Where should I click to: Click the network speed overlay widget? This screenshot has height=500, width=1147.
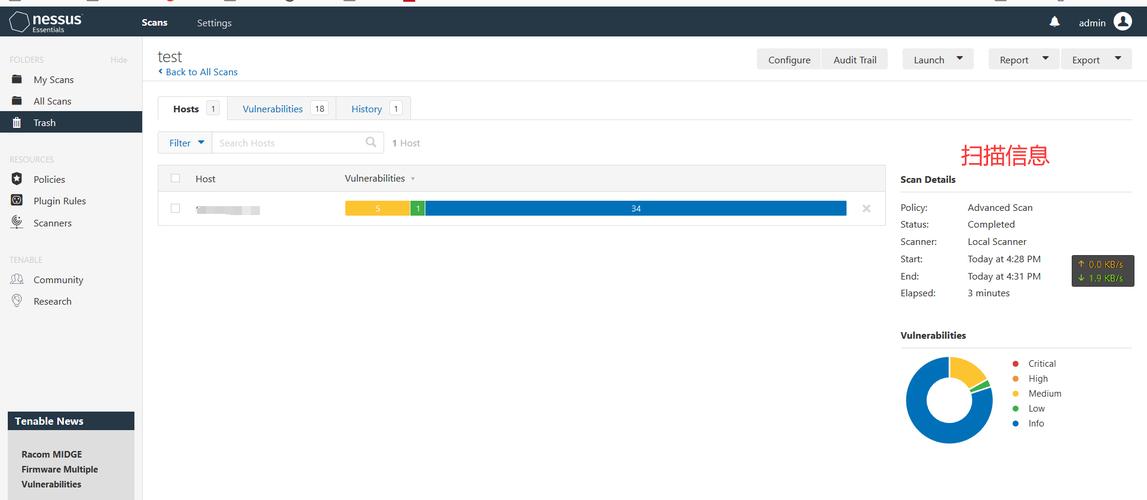pos(1103,271)
